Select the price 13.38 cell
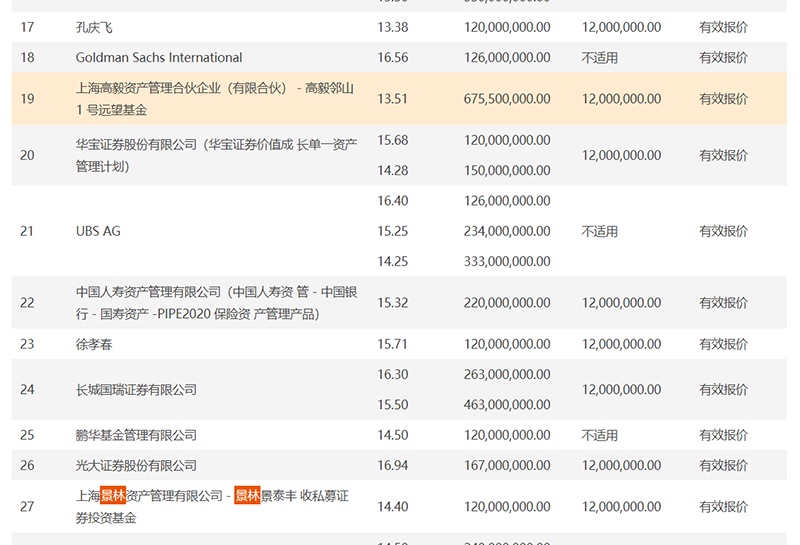This screenshot has width=800, height=545. 392,27
